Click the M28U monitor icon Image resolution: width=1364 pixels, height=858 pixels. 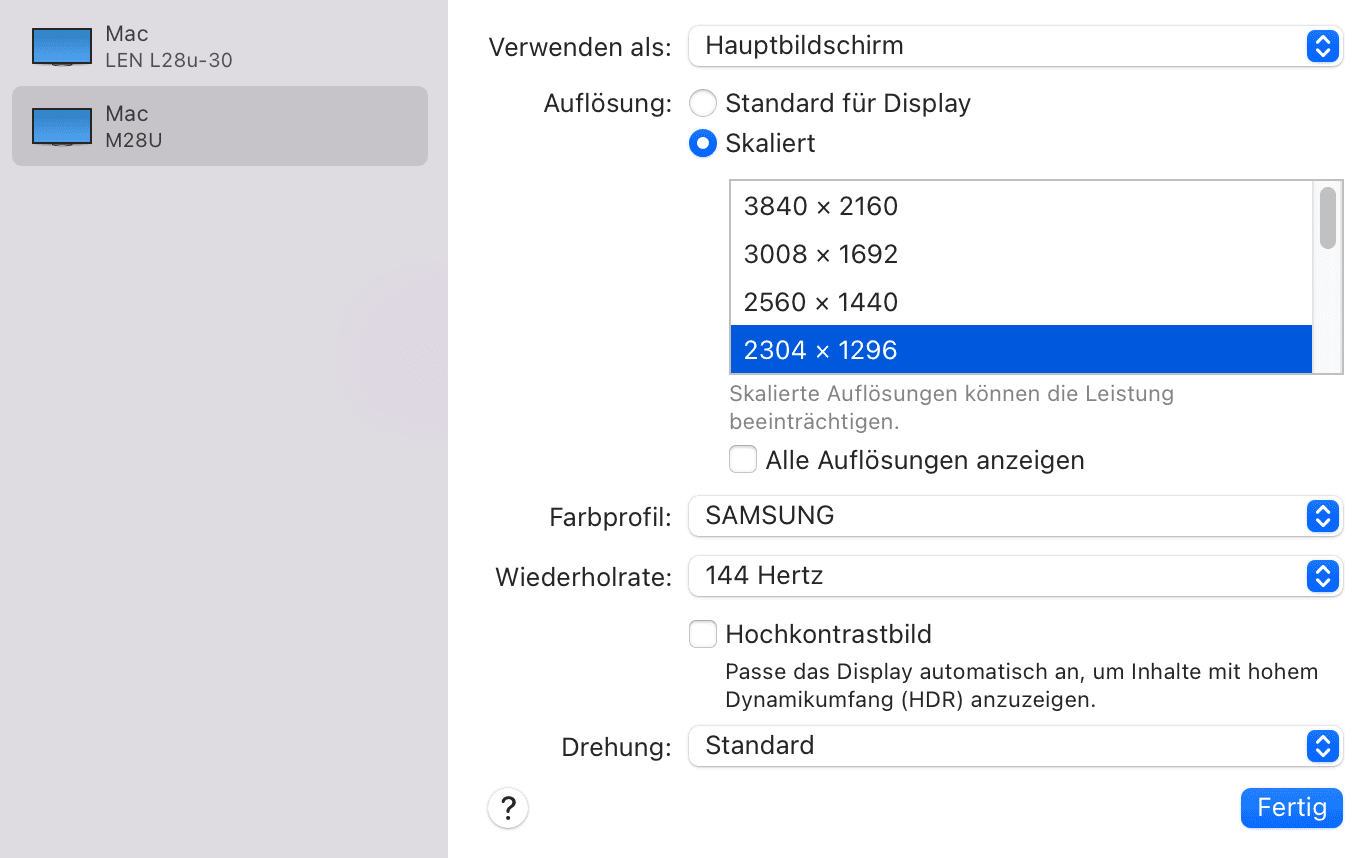coord(62,126)
